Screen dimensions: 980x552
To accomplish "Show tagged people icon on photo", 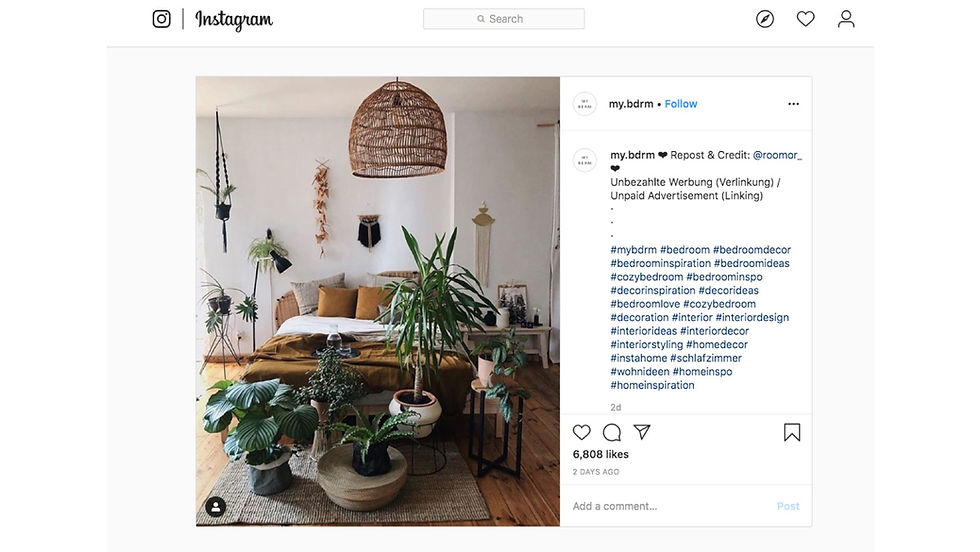I will point(216,506).
